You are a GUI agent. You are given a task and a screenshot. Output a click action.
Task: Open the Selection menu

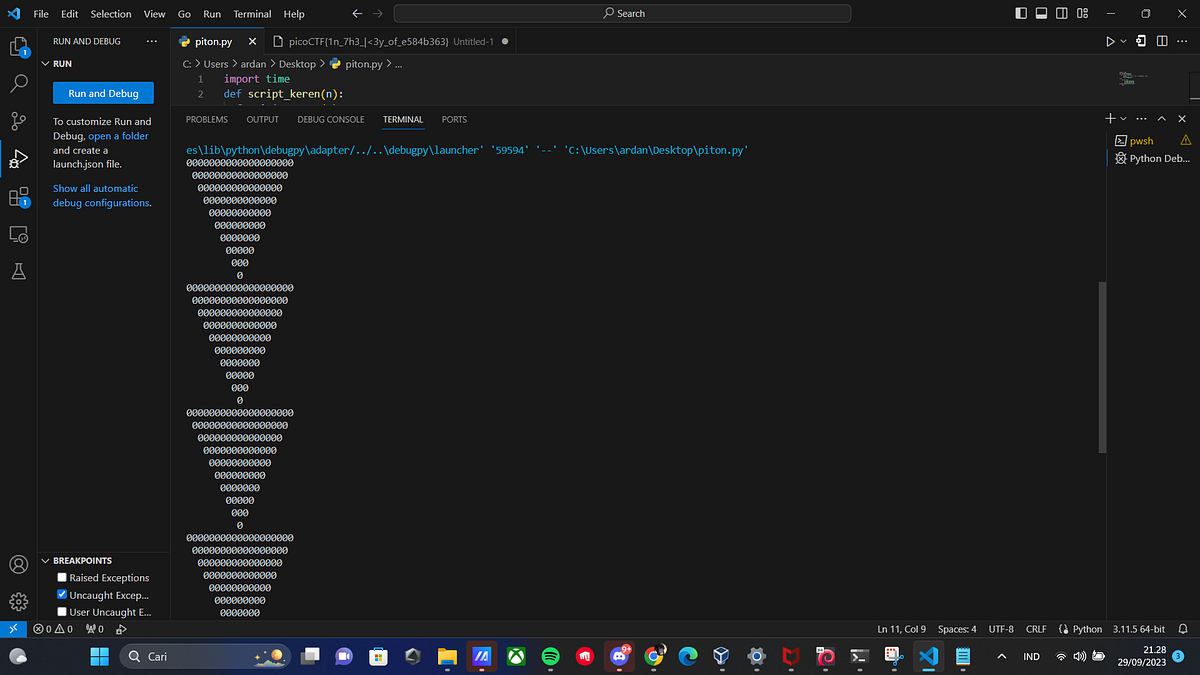point(111,14)
